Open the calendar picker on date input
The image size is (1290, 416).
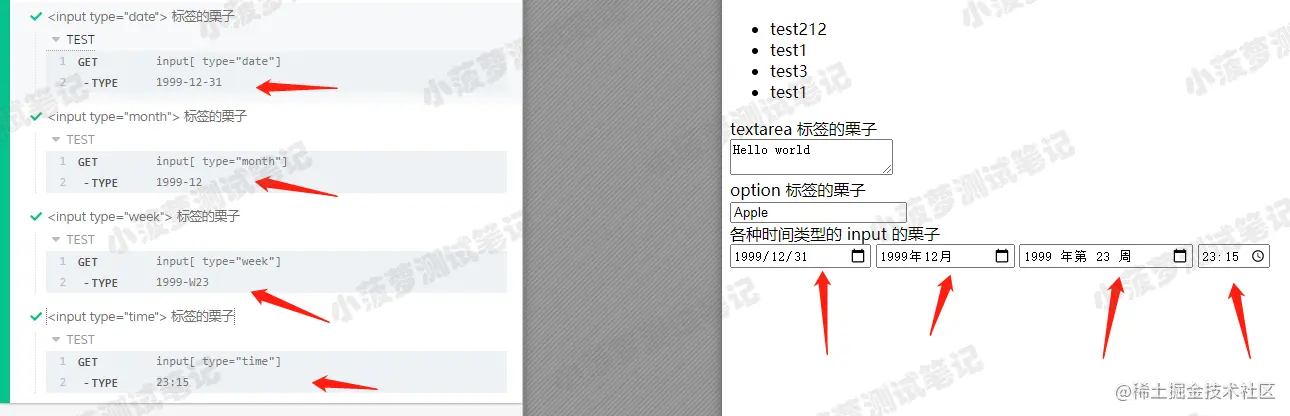coord(858,256)
